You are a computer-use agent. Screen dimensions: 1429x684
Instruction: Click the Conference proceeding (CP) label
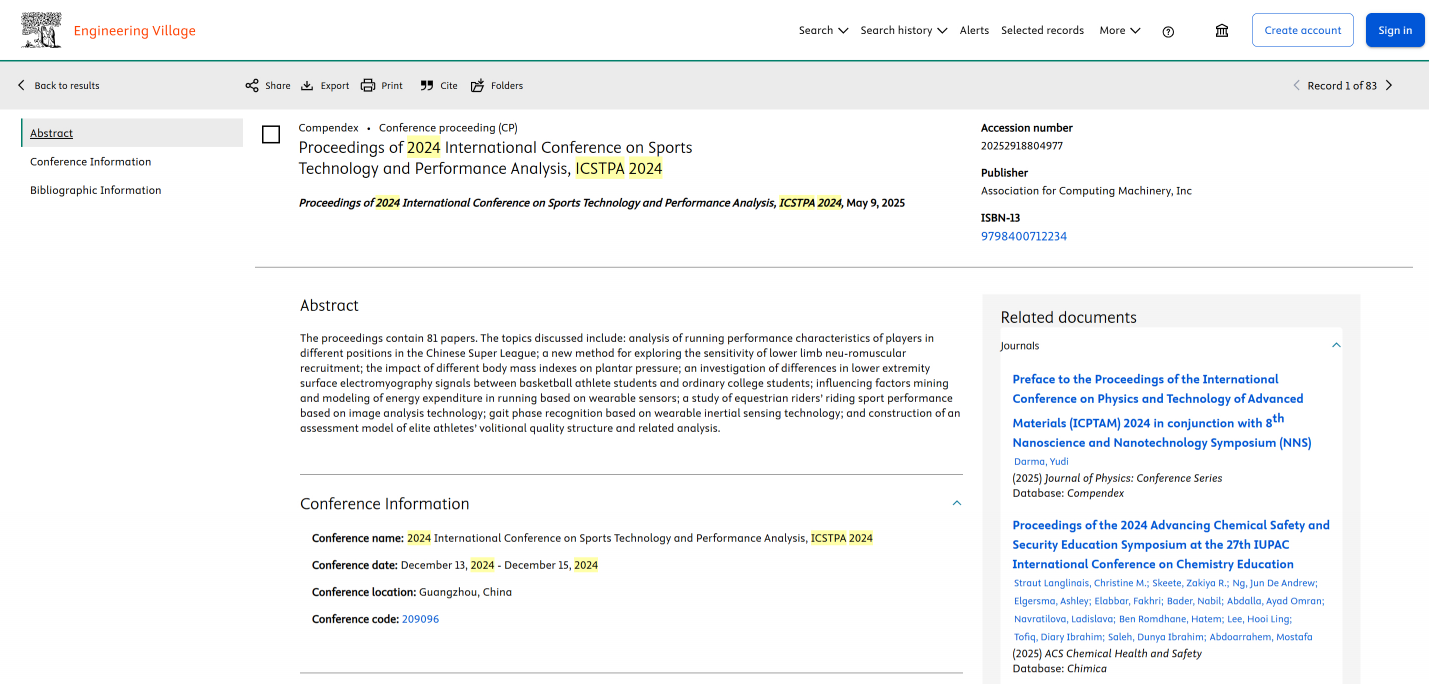448,128
